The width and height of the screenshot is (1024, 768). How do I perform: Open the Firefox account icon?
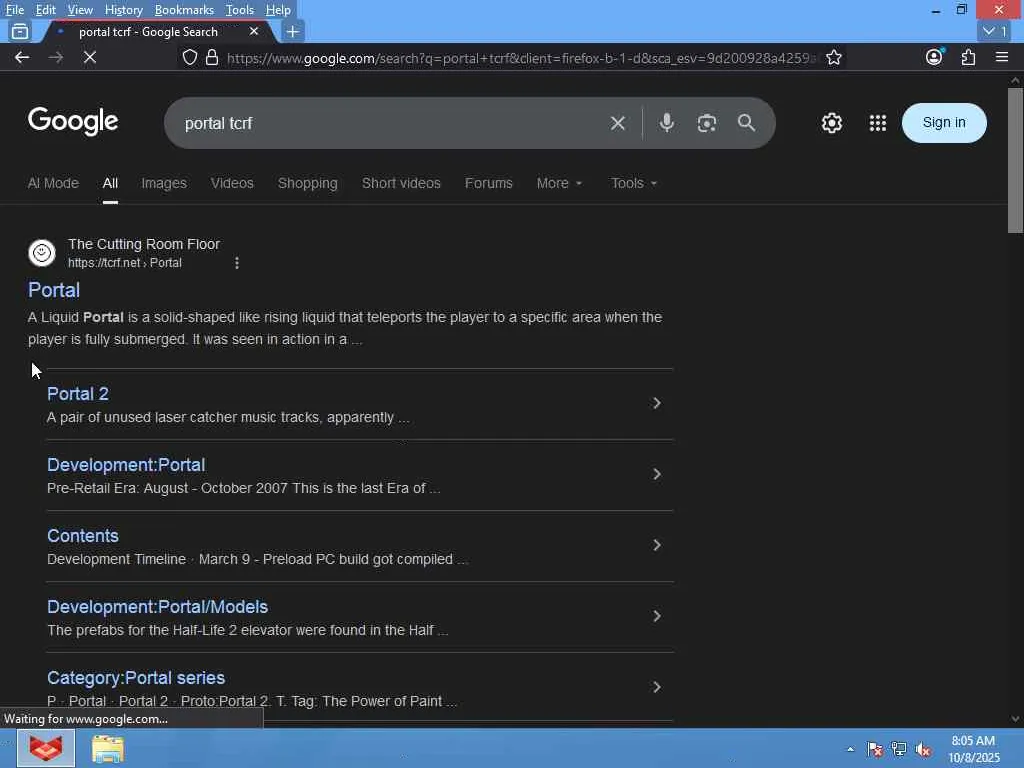pyautogui.click(x=935, y=57)
